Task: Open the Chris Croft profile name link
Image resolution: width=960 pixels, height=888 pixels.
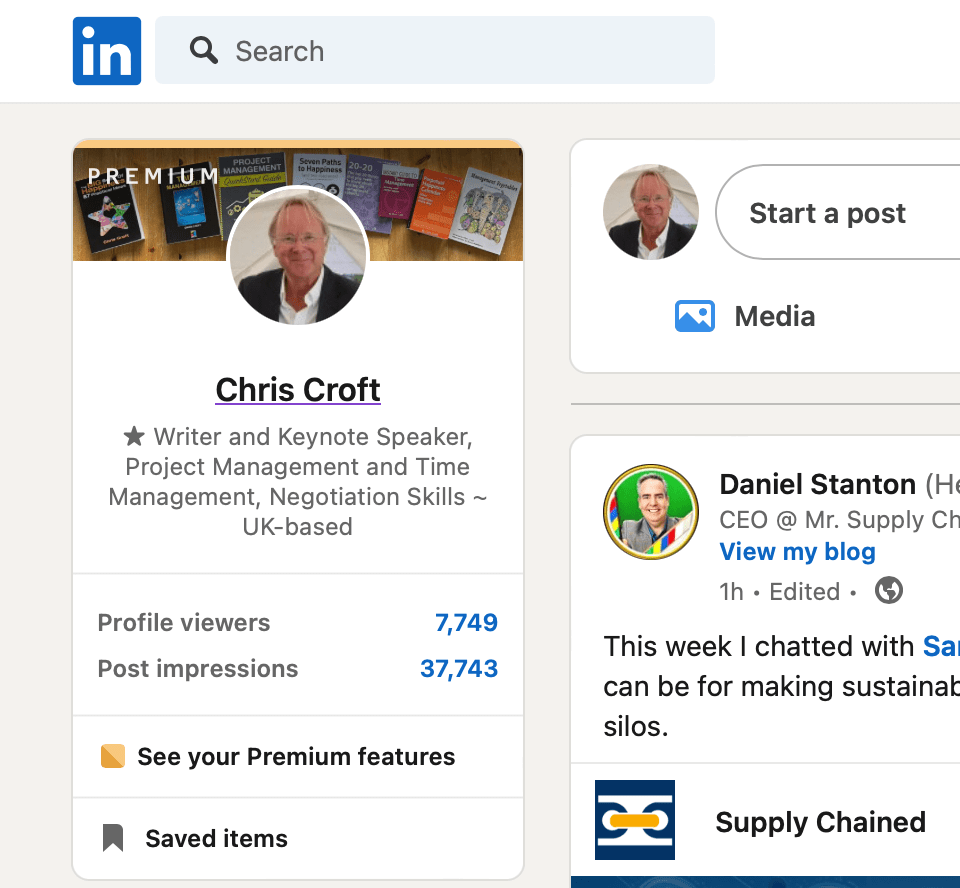Action: point(298,389)
